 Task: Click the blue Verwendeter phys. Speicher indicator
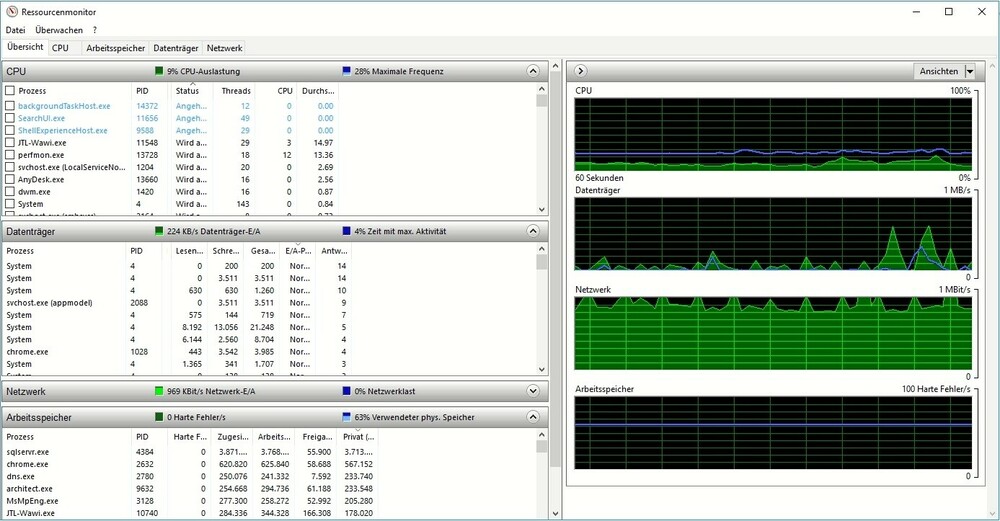(346, 417)
